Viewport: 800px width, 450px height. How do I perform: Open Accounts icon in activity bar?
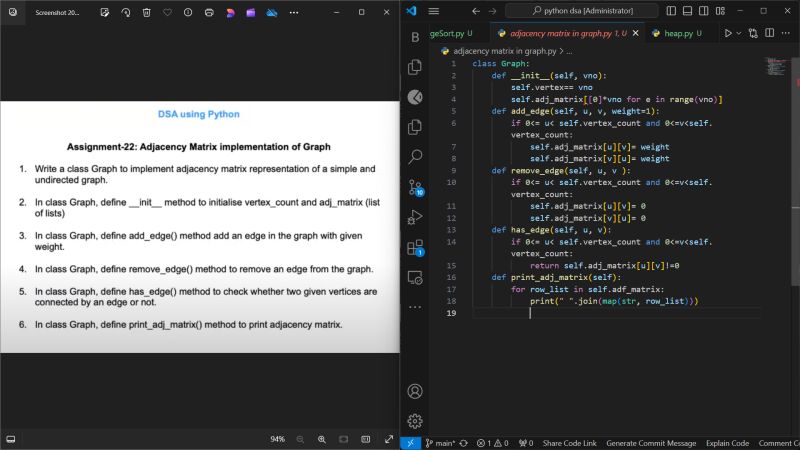[x=415, y=391]
